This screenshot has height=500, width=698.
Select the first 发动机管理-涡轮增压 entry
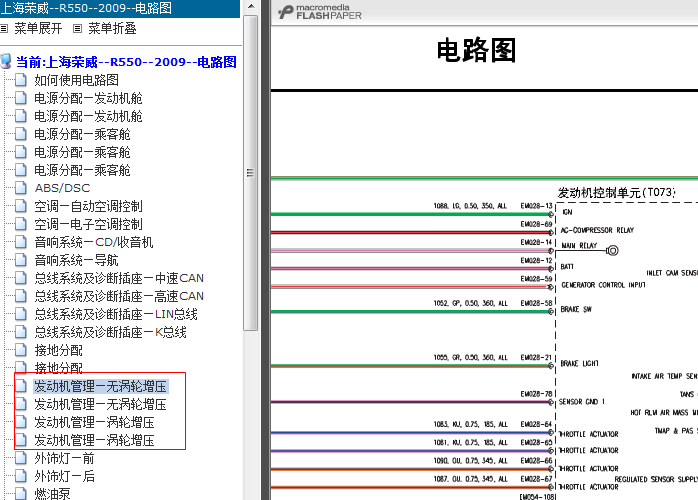[94, 422]
